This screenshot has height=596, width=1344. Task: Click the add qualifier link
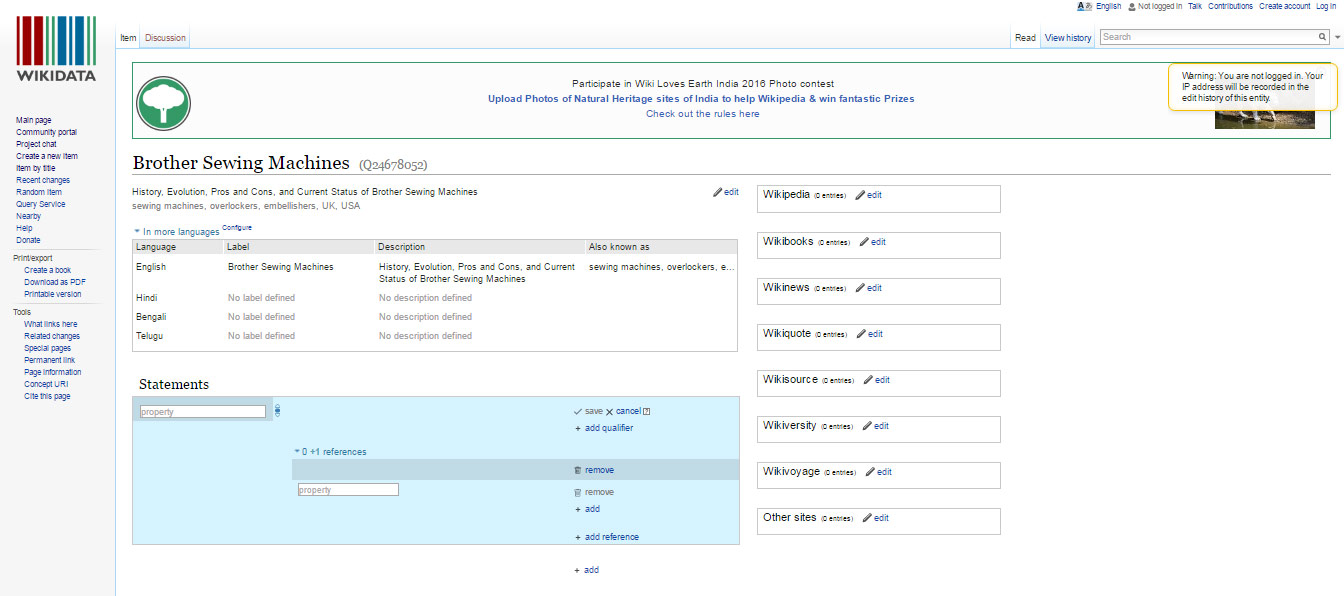[x=609, y=428]
